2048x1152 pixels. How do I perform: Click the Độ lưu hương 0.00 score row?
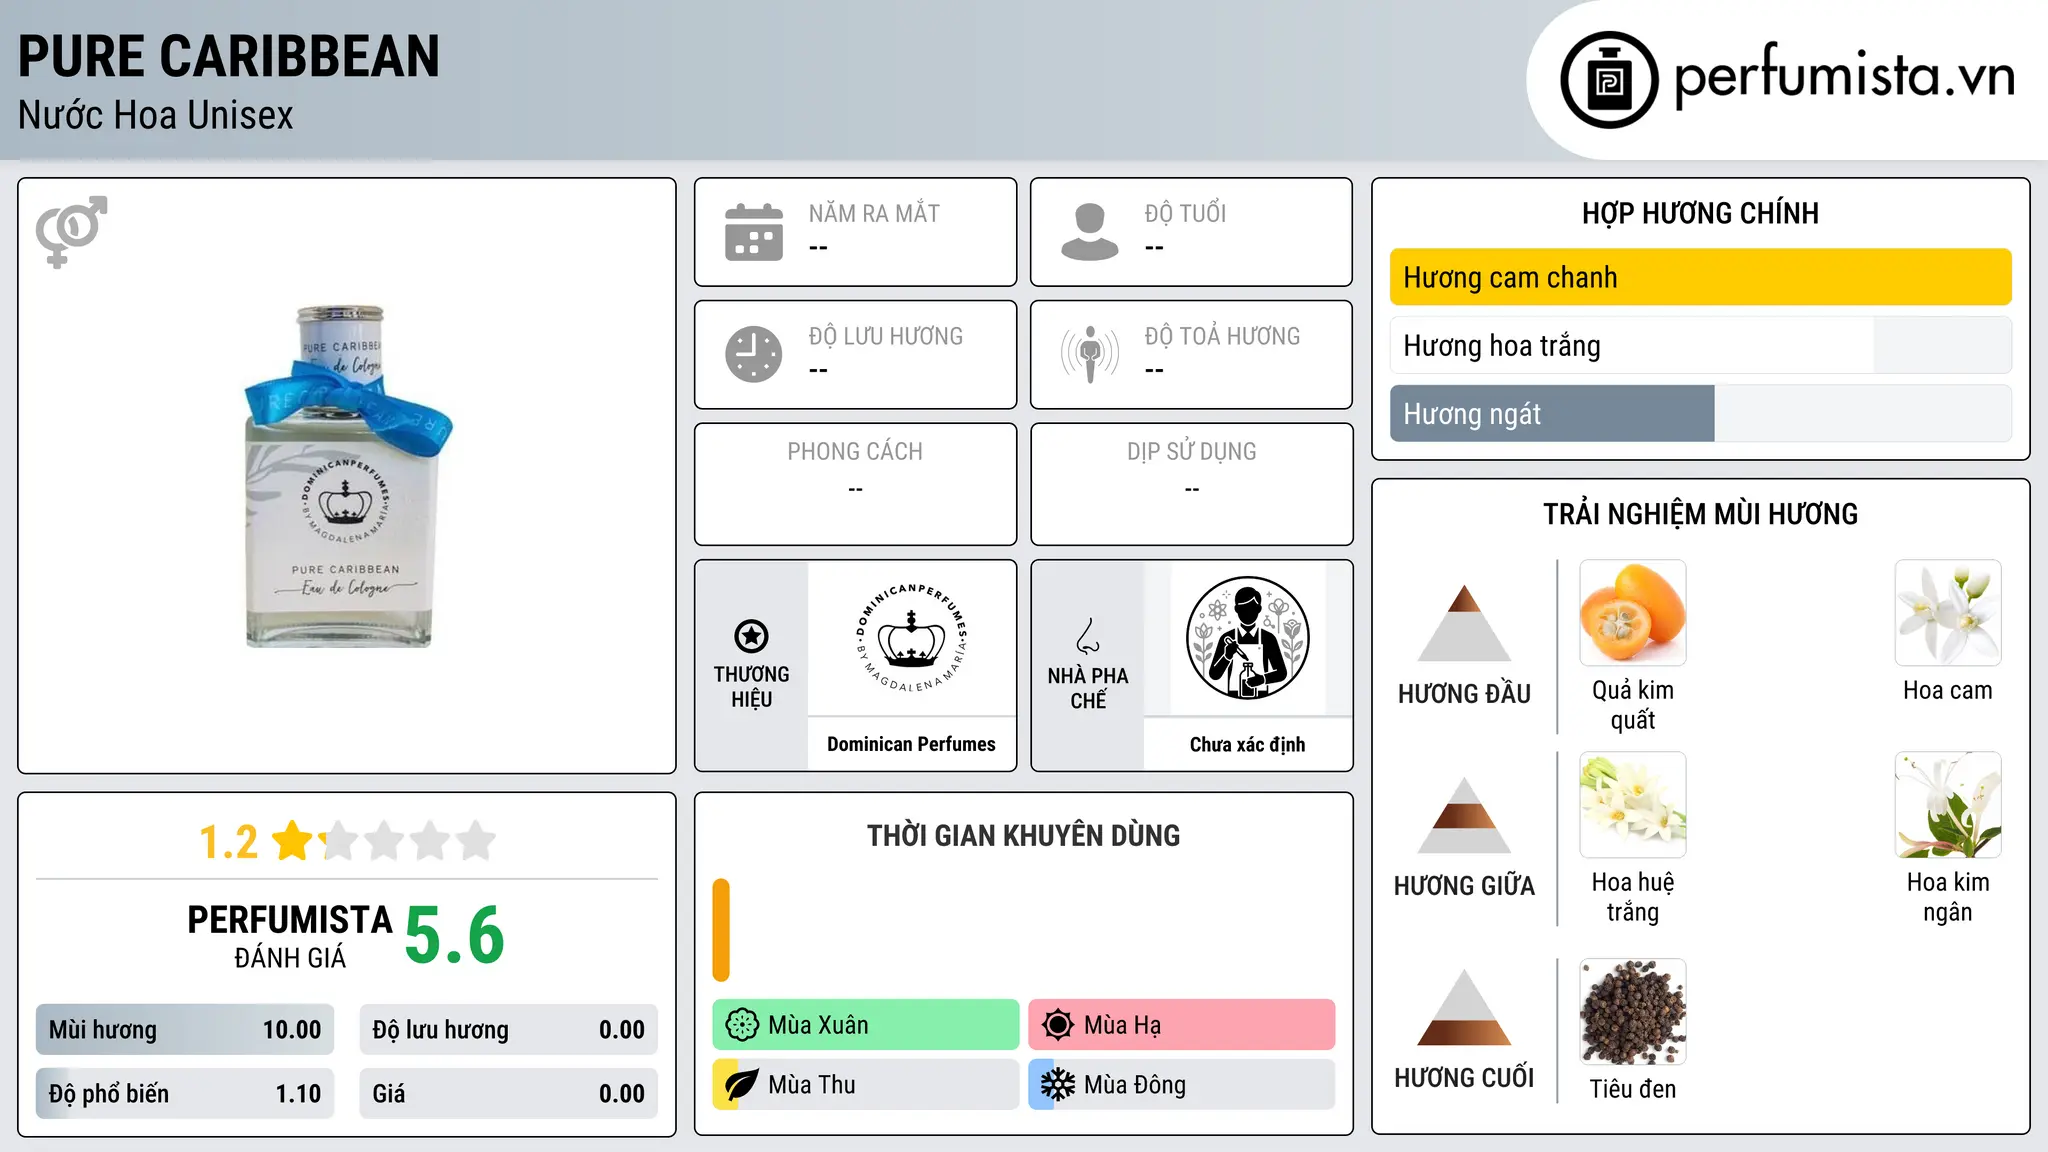(509, 1030)
